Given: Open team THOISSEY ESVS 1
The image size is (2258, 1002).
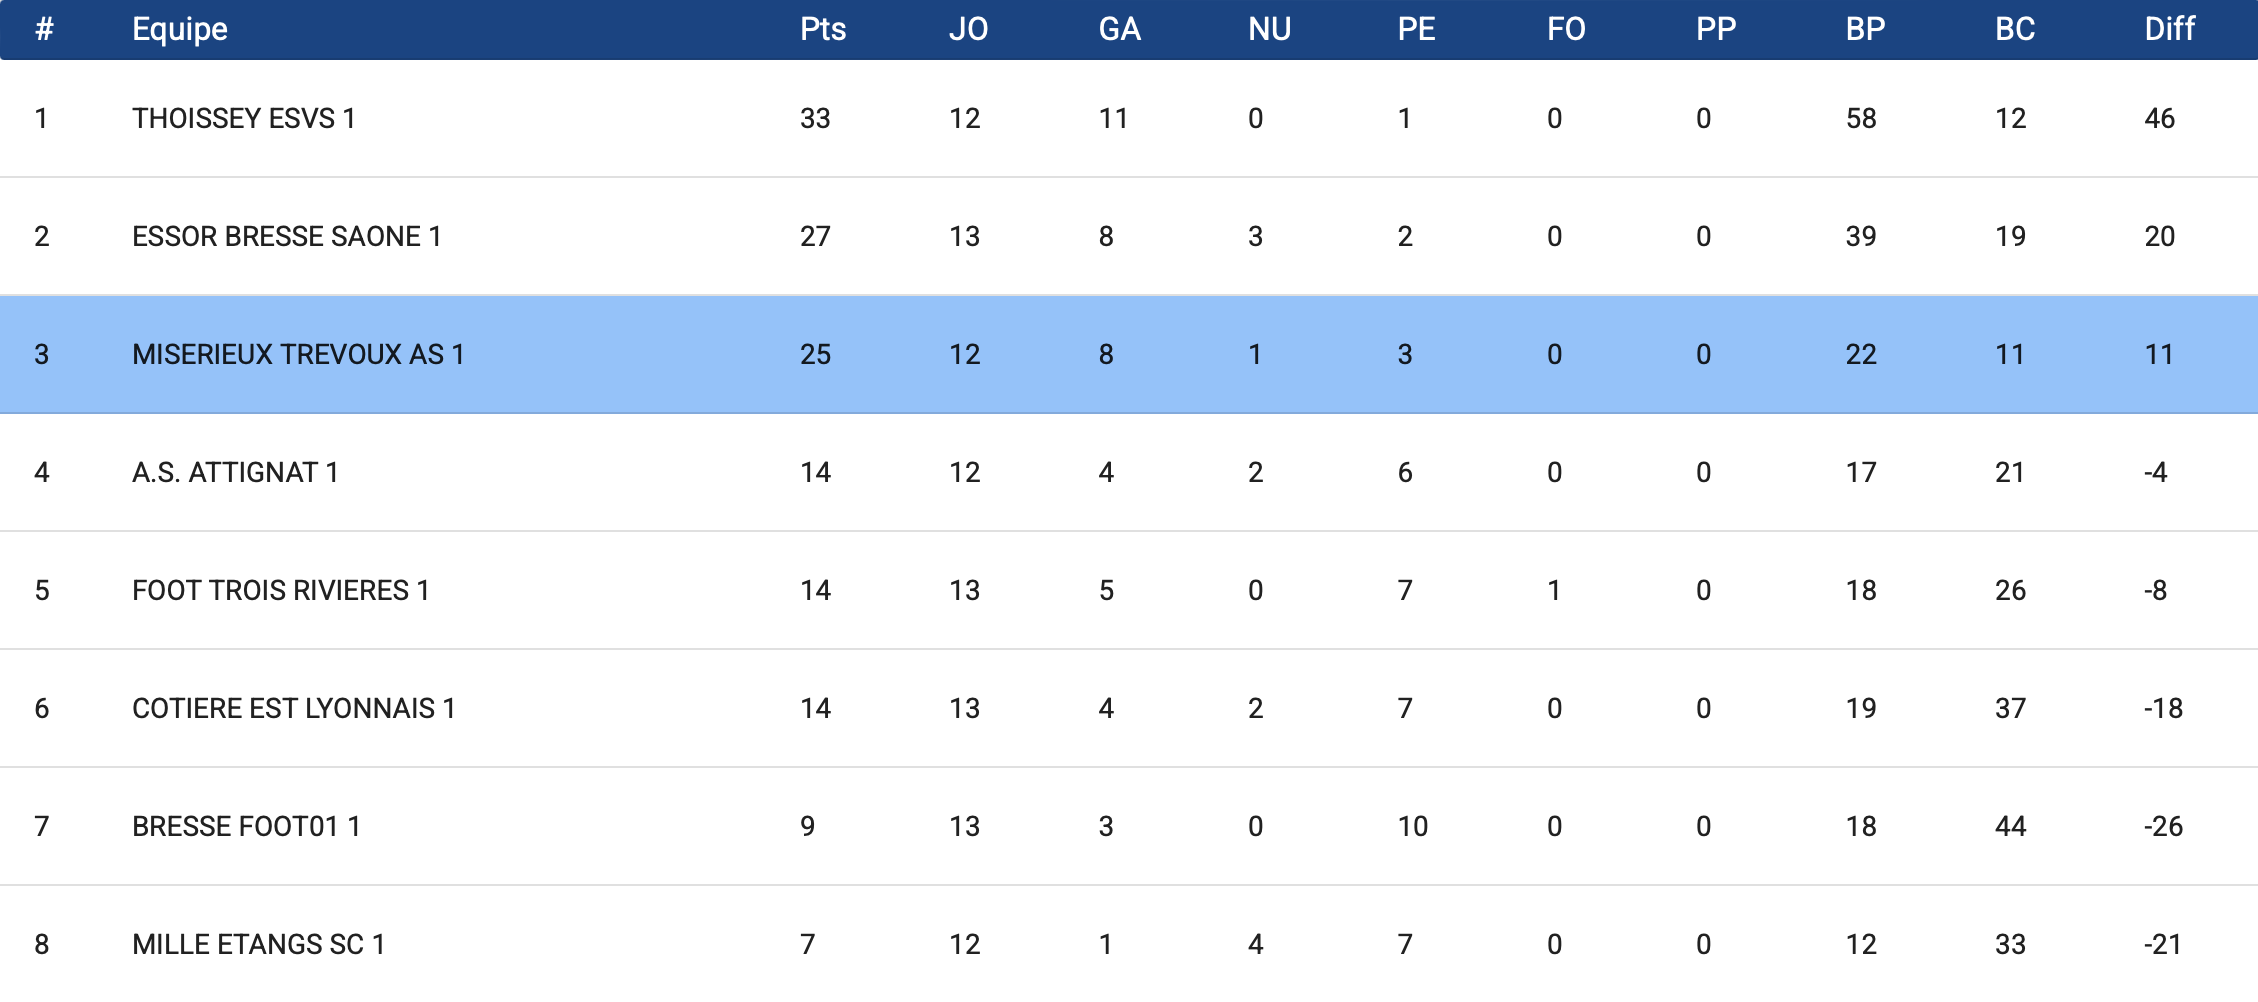Looking at the screenshot, I should (x=244, y=119).
